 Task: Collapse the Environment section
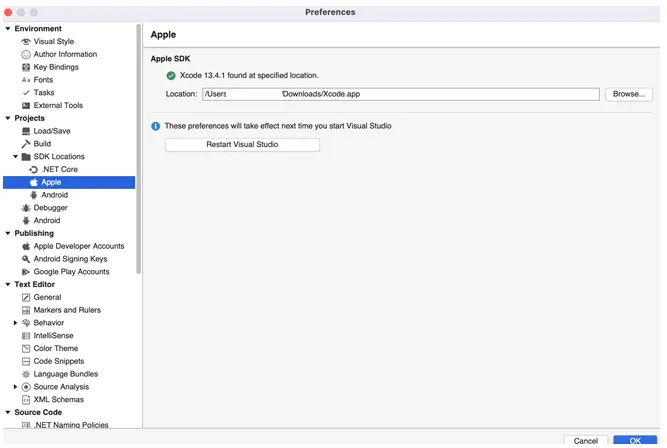(8, 29)
